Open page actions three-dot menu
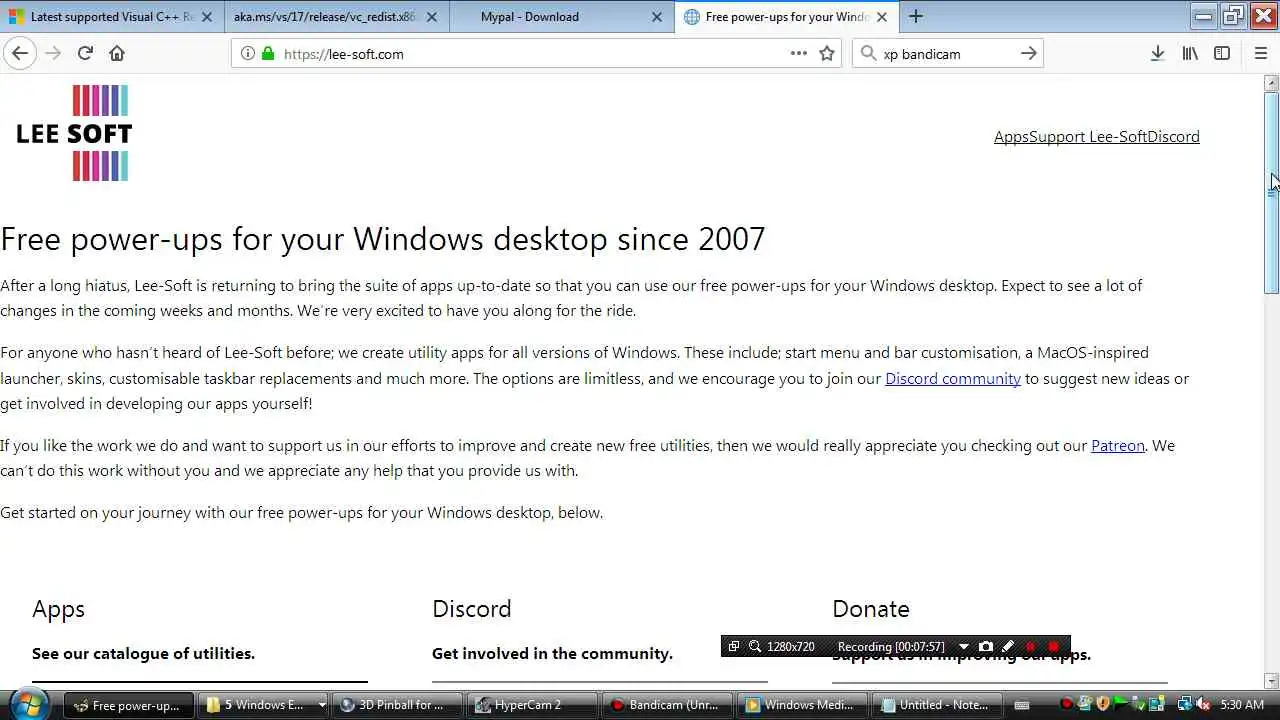 coord(798,53)
